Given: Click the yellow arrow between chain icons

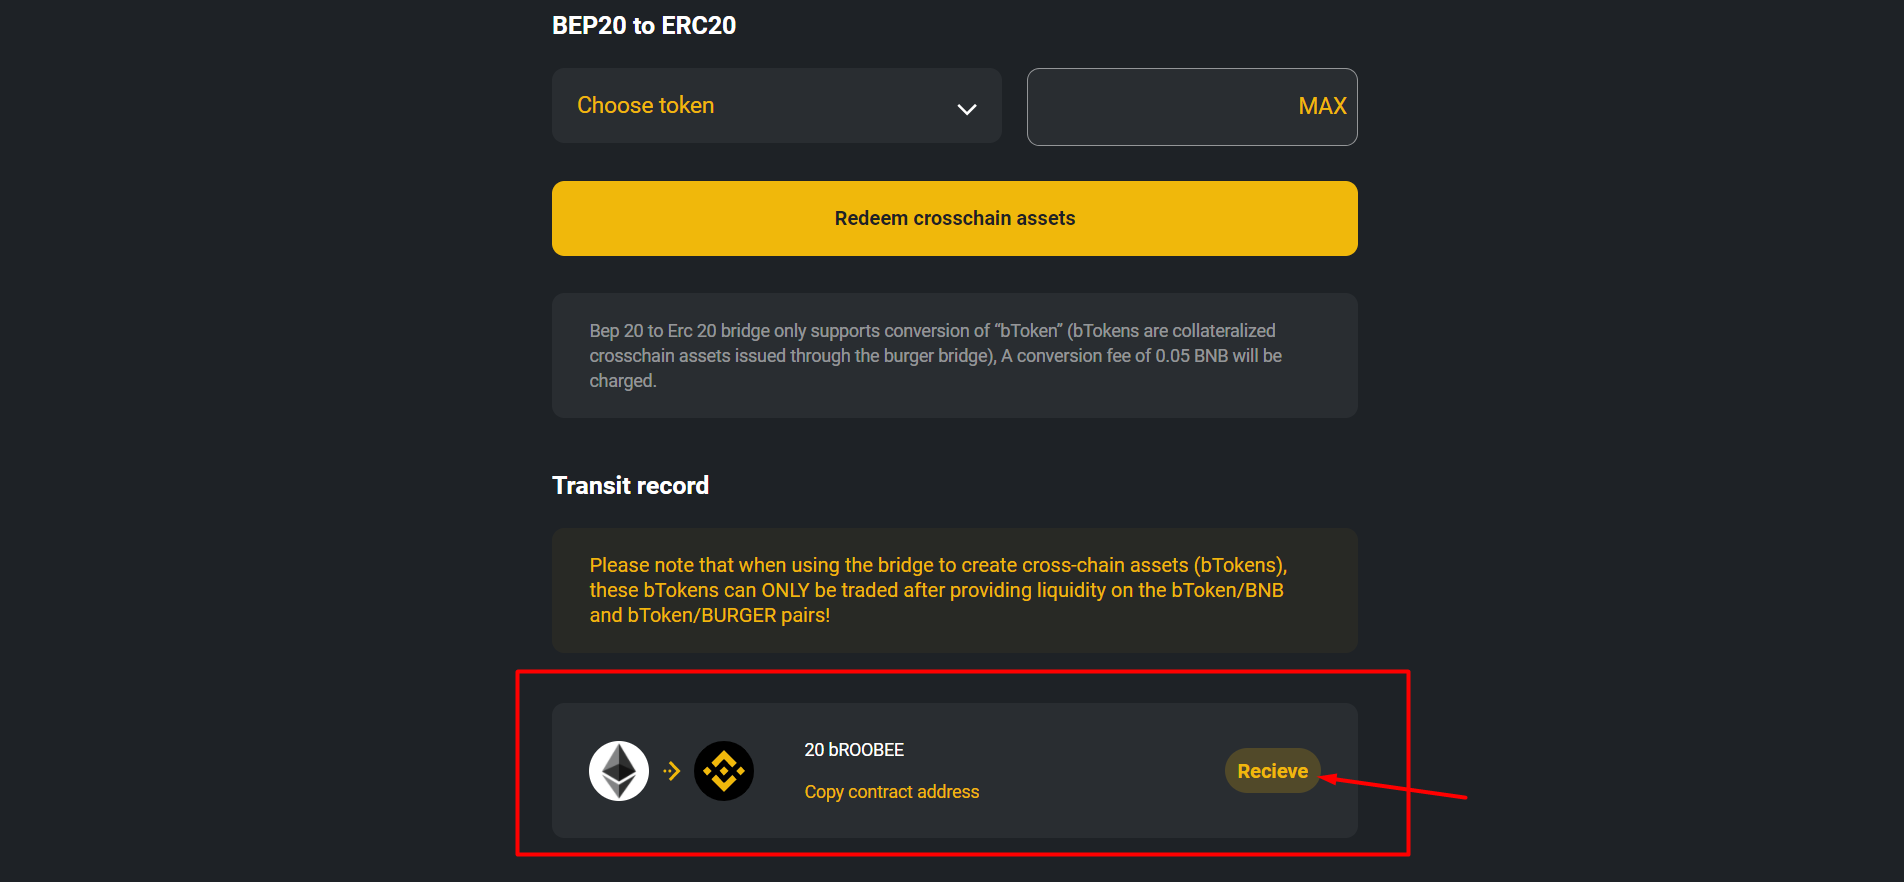Looking at the screenshot, I should 672,771.
